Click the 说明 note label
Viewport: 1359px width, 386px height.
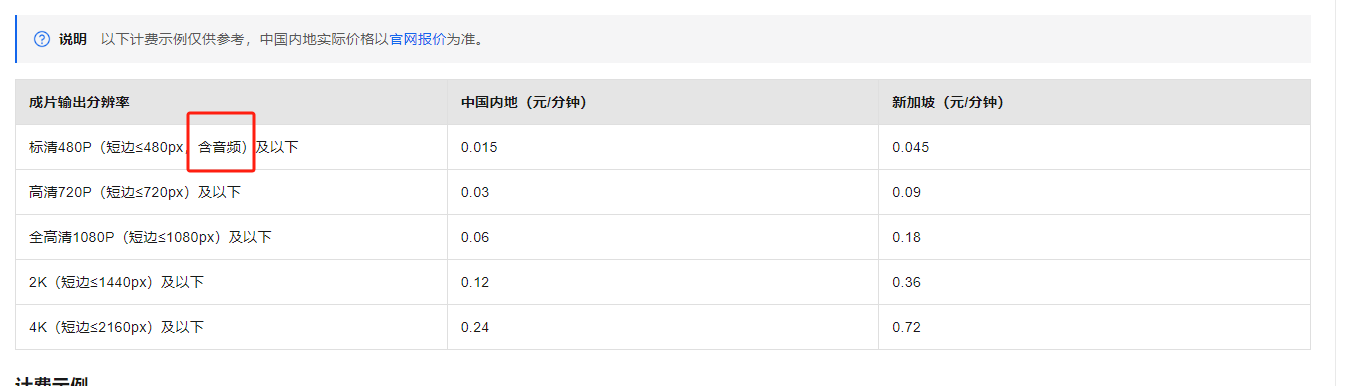[x=72, y=39]
